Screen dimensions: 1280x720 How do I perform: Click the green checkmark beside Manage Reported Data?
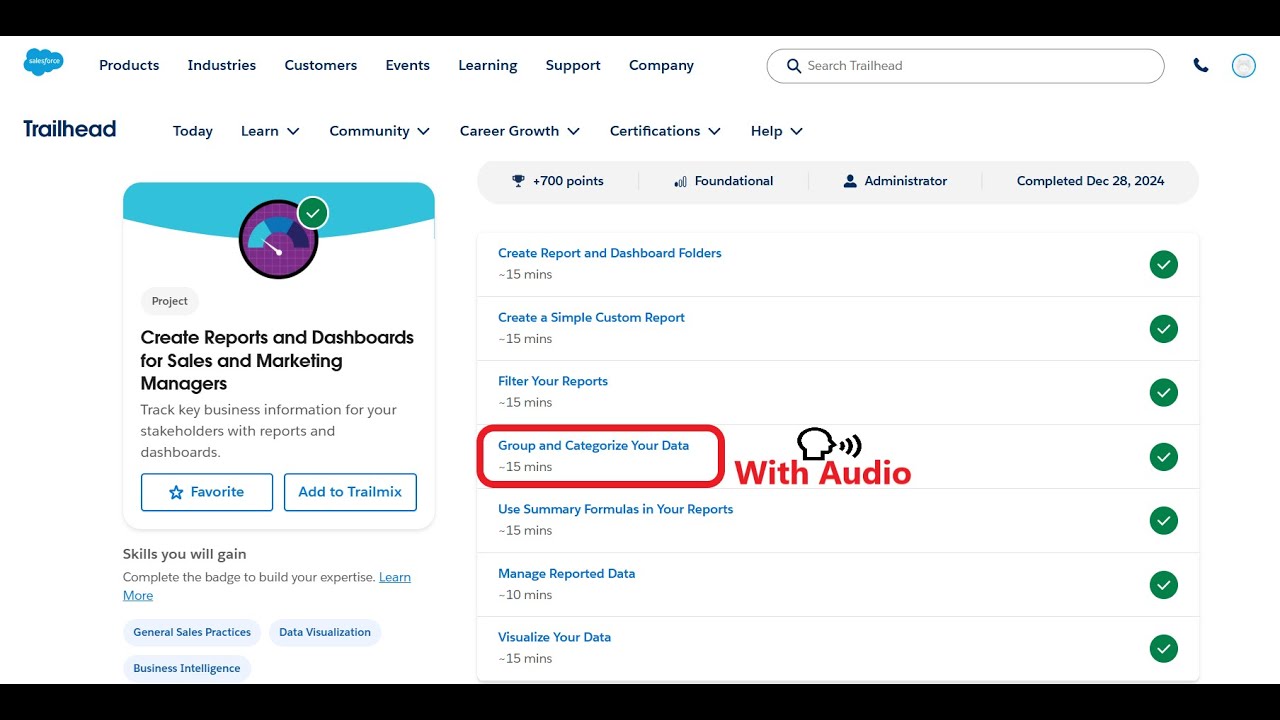[x=1164, y=585]
